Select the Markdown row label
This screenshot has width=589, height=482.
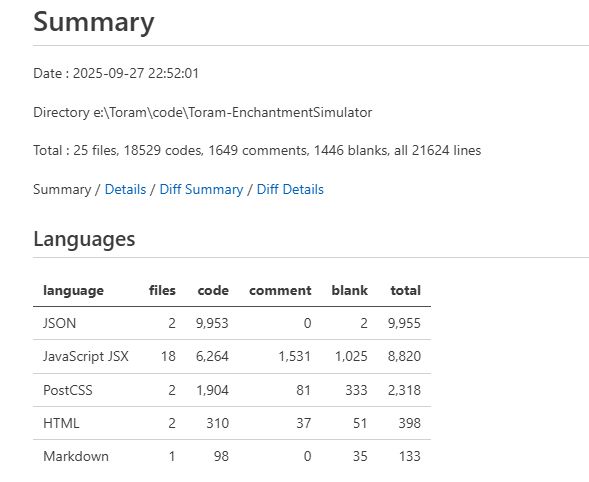pyautogui.click(x=76, y=456)
